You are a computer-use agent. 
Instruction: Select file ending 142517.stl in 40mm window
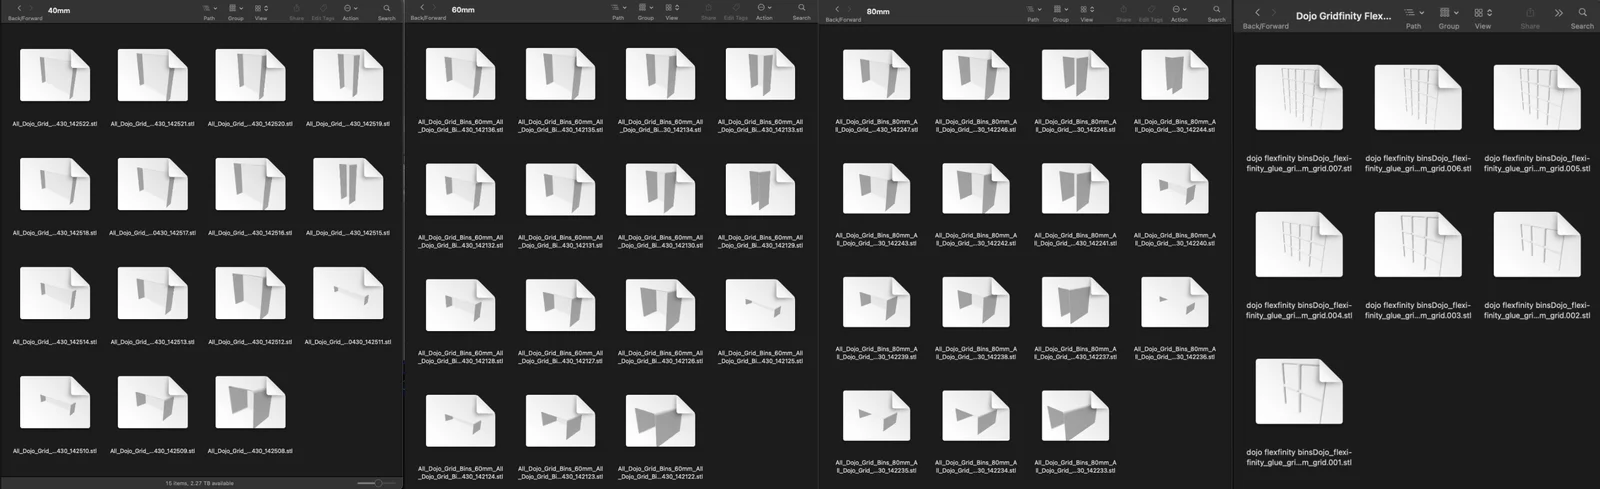pos(153,184)
